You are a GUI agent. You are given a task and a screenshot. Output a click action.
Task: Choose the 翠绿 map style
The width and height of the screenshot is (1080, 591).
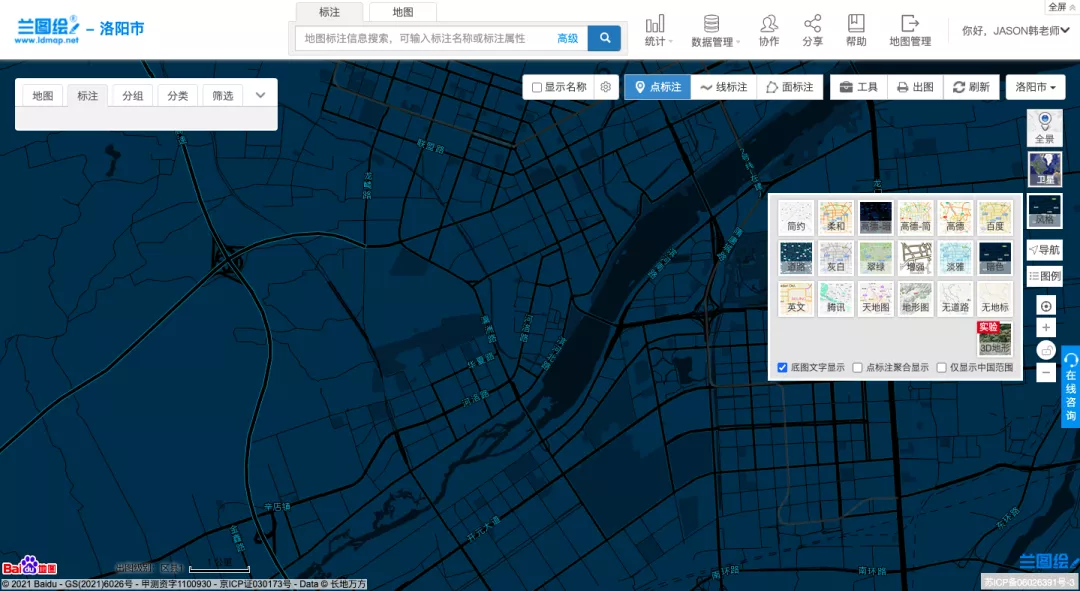[875, 258]
